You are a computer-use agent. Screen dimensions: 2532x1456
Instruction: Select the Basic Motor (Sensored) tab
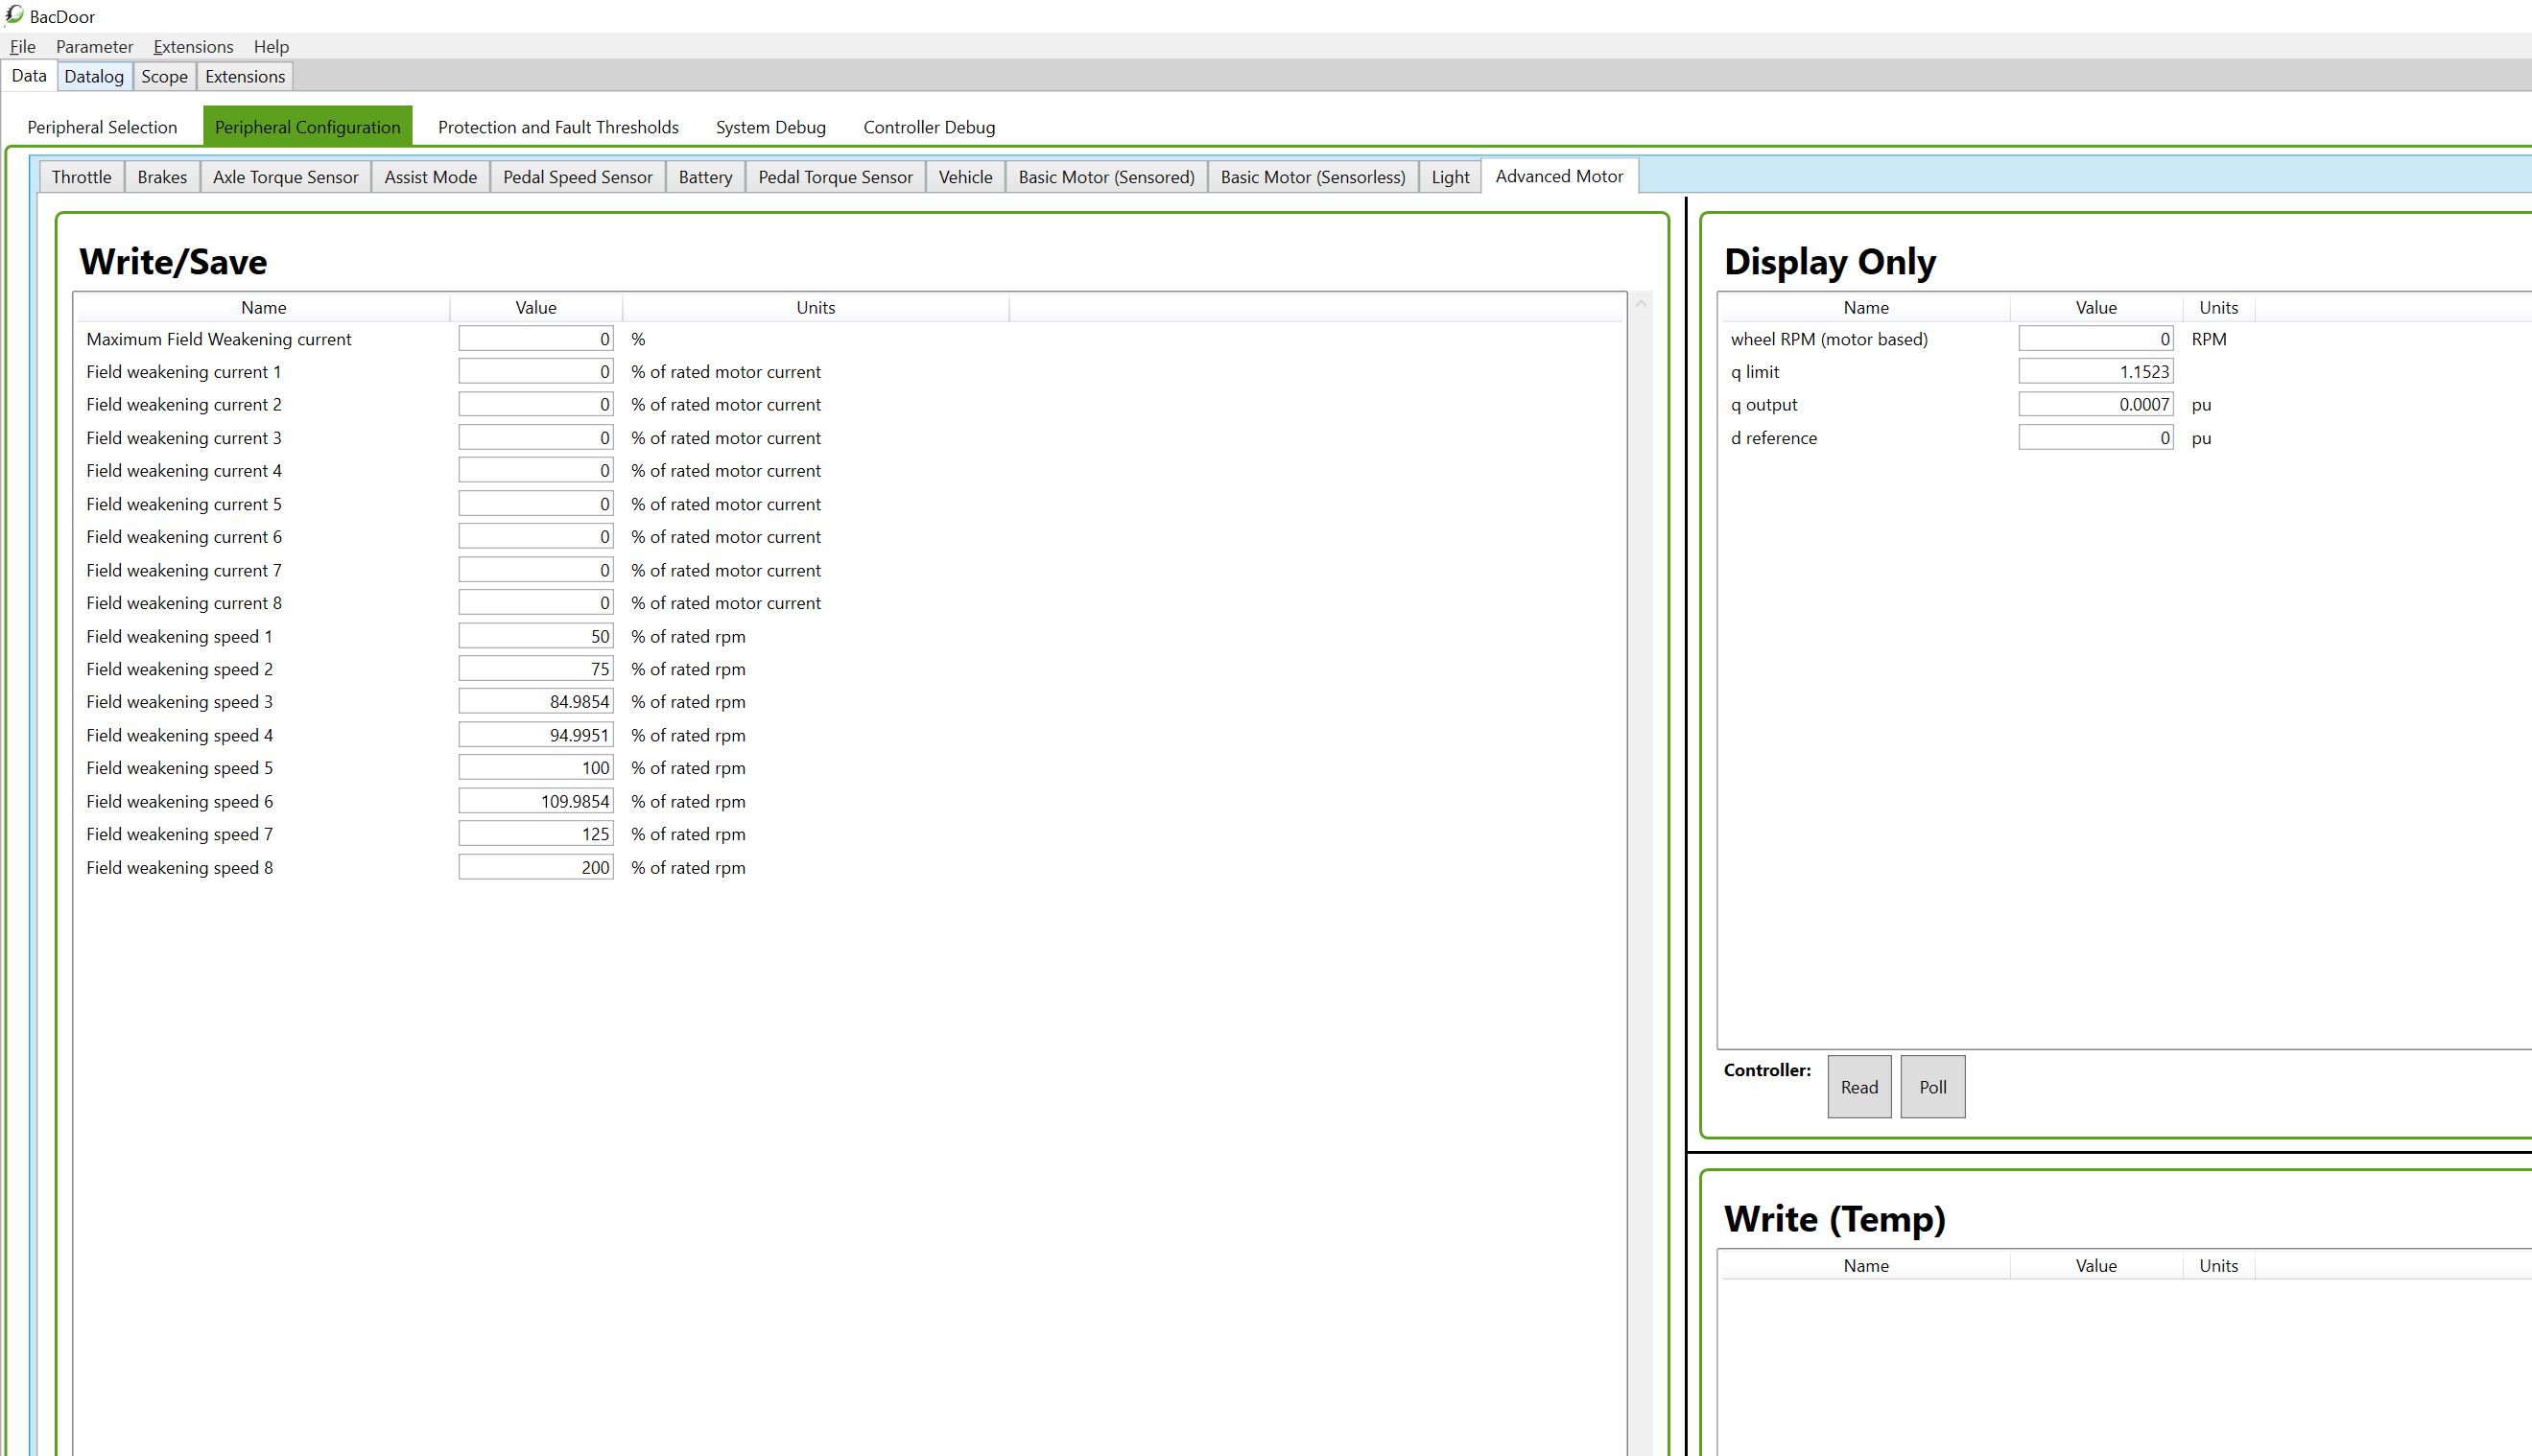[1106, 177]
